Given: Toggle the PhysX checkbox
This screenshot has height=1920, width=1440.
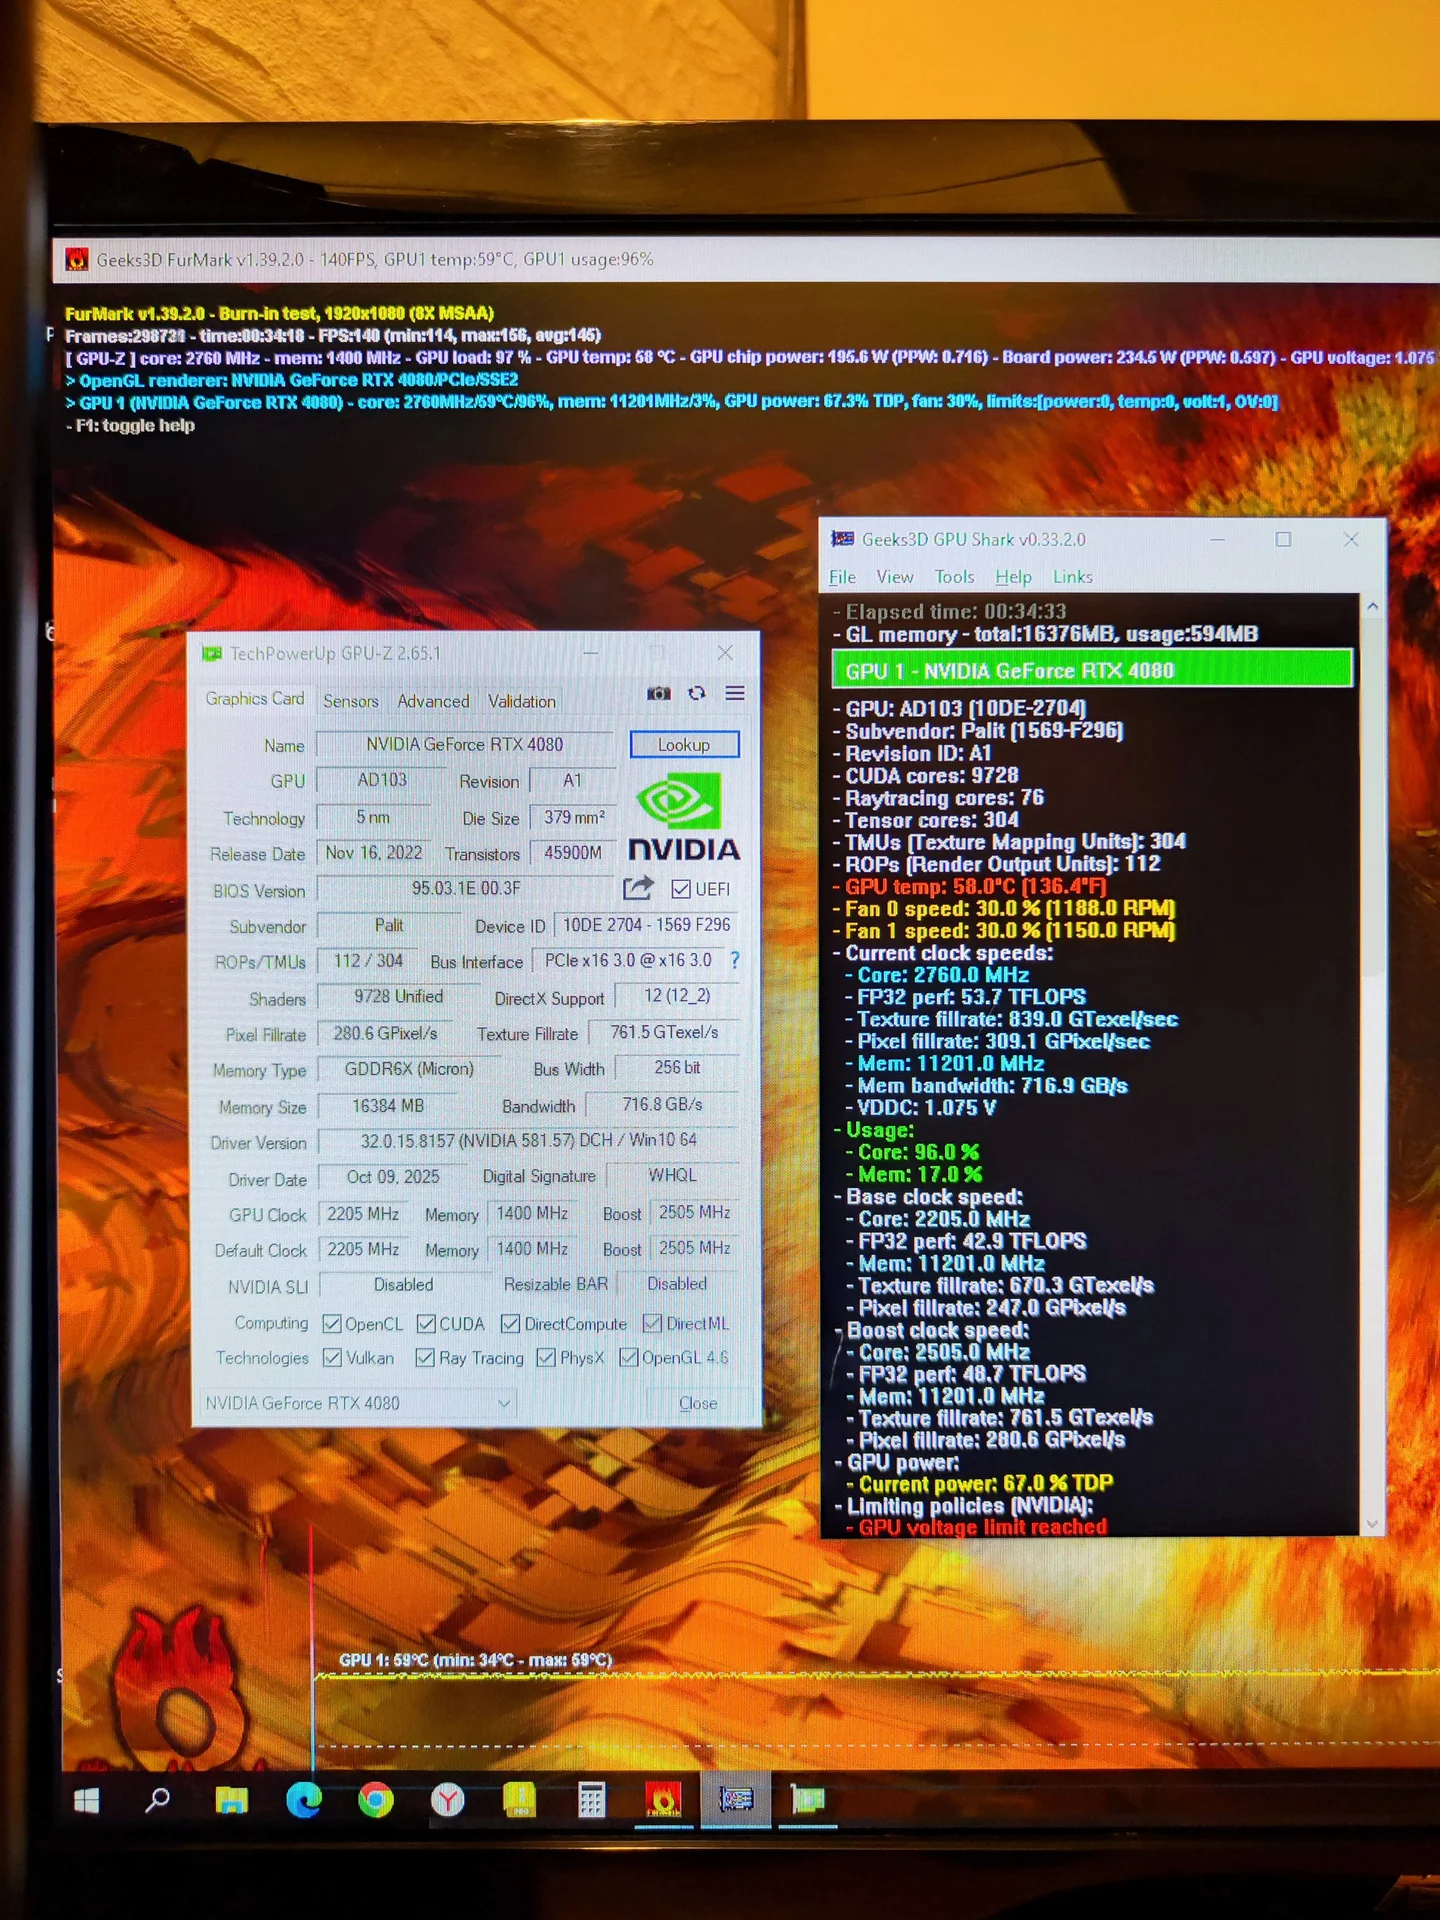Looking at the screenshot, I should point(546,1358).
